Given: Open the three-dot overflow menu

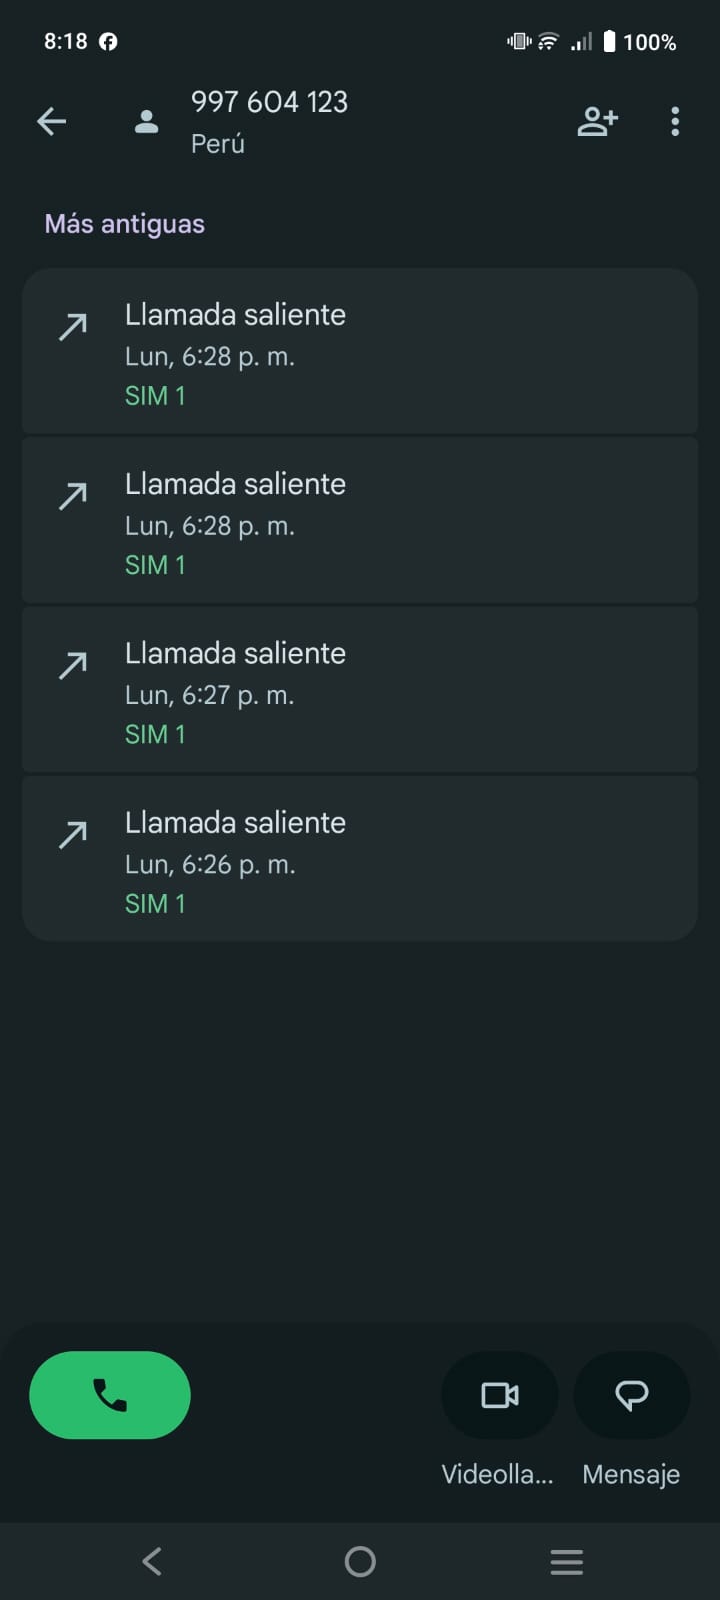Looking at the screenshot, I should click(675, 122).
